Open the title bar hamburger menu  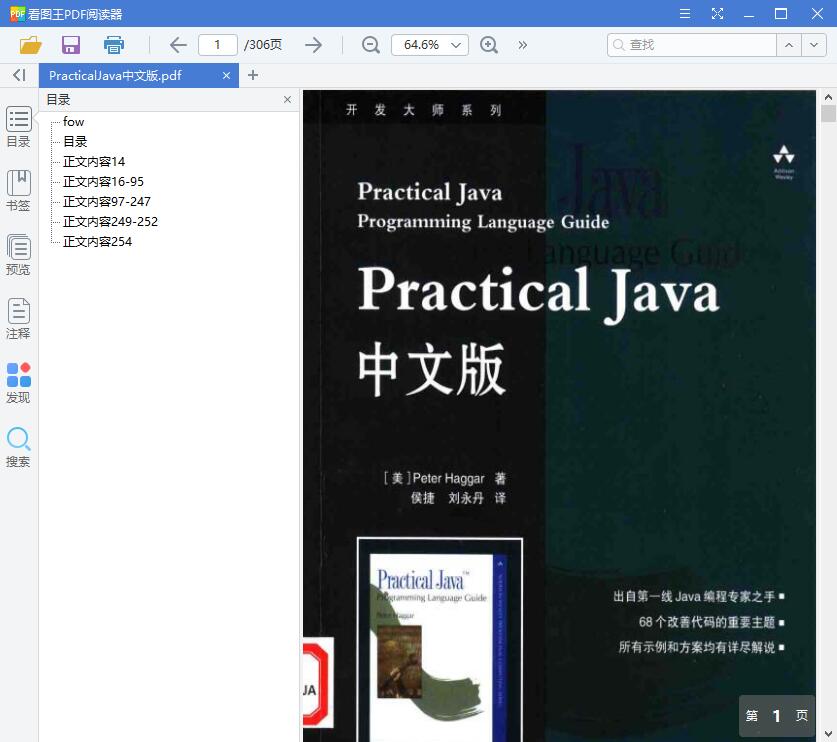point(685,13)
